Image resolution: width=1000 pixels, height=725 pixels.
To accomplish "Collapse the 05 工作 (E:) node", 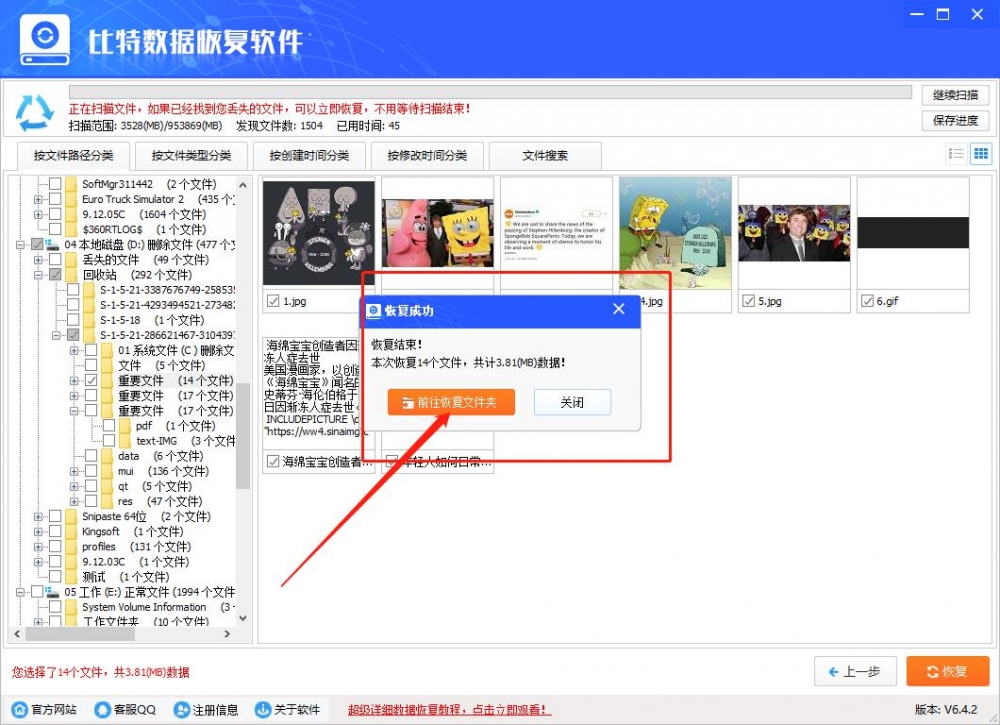I will coord(20,592).
